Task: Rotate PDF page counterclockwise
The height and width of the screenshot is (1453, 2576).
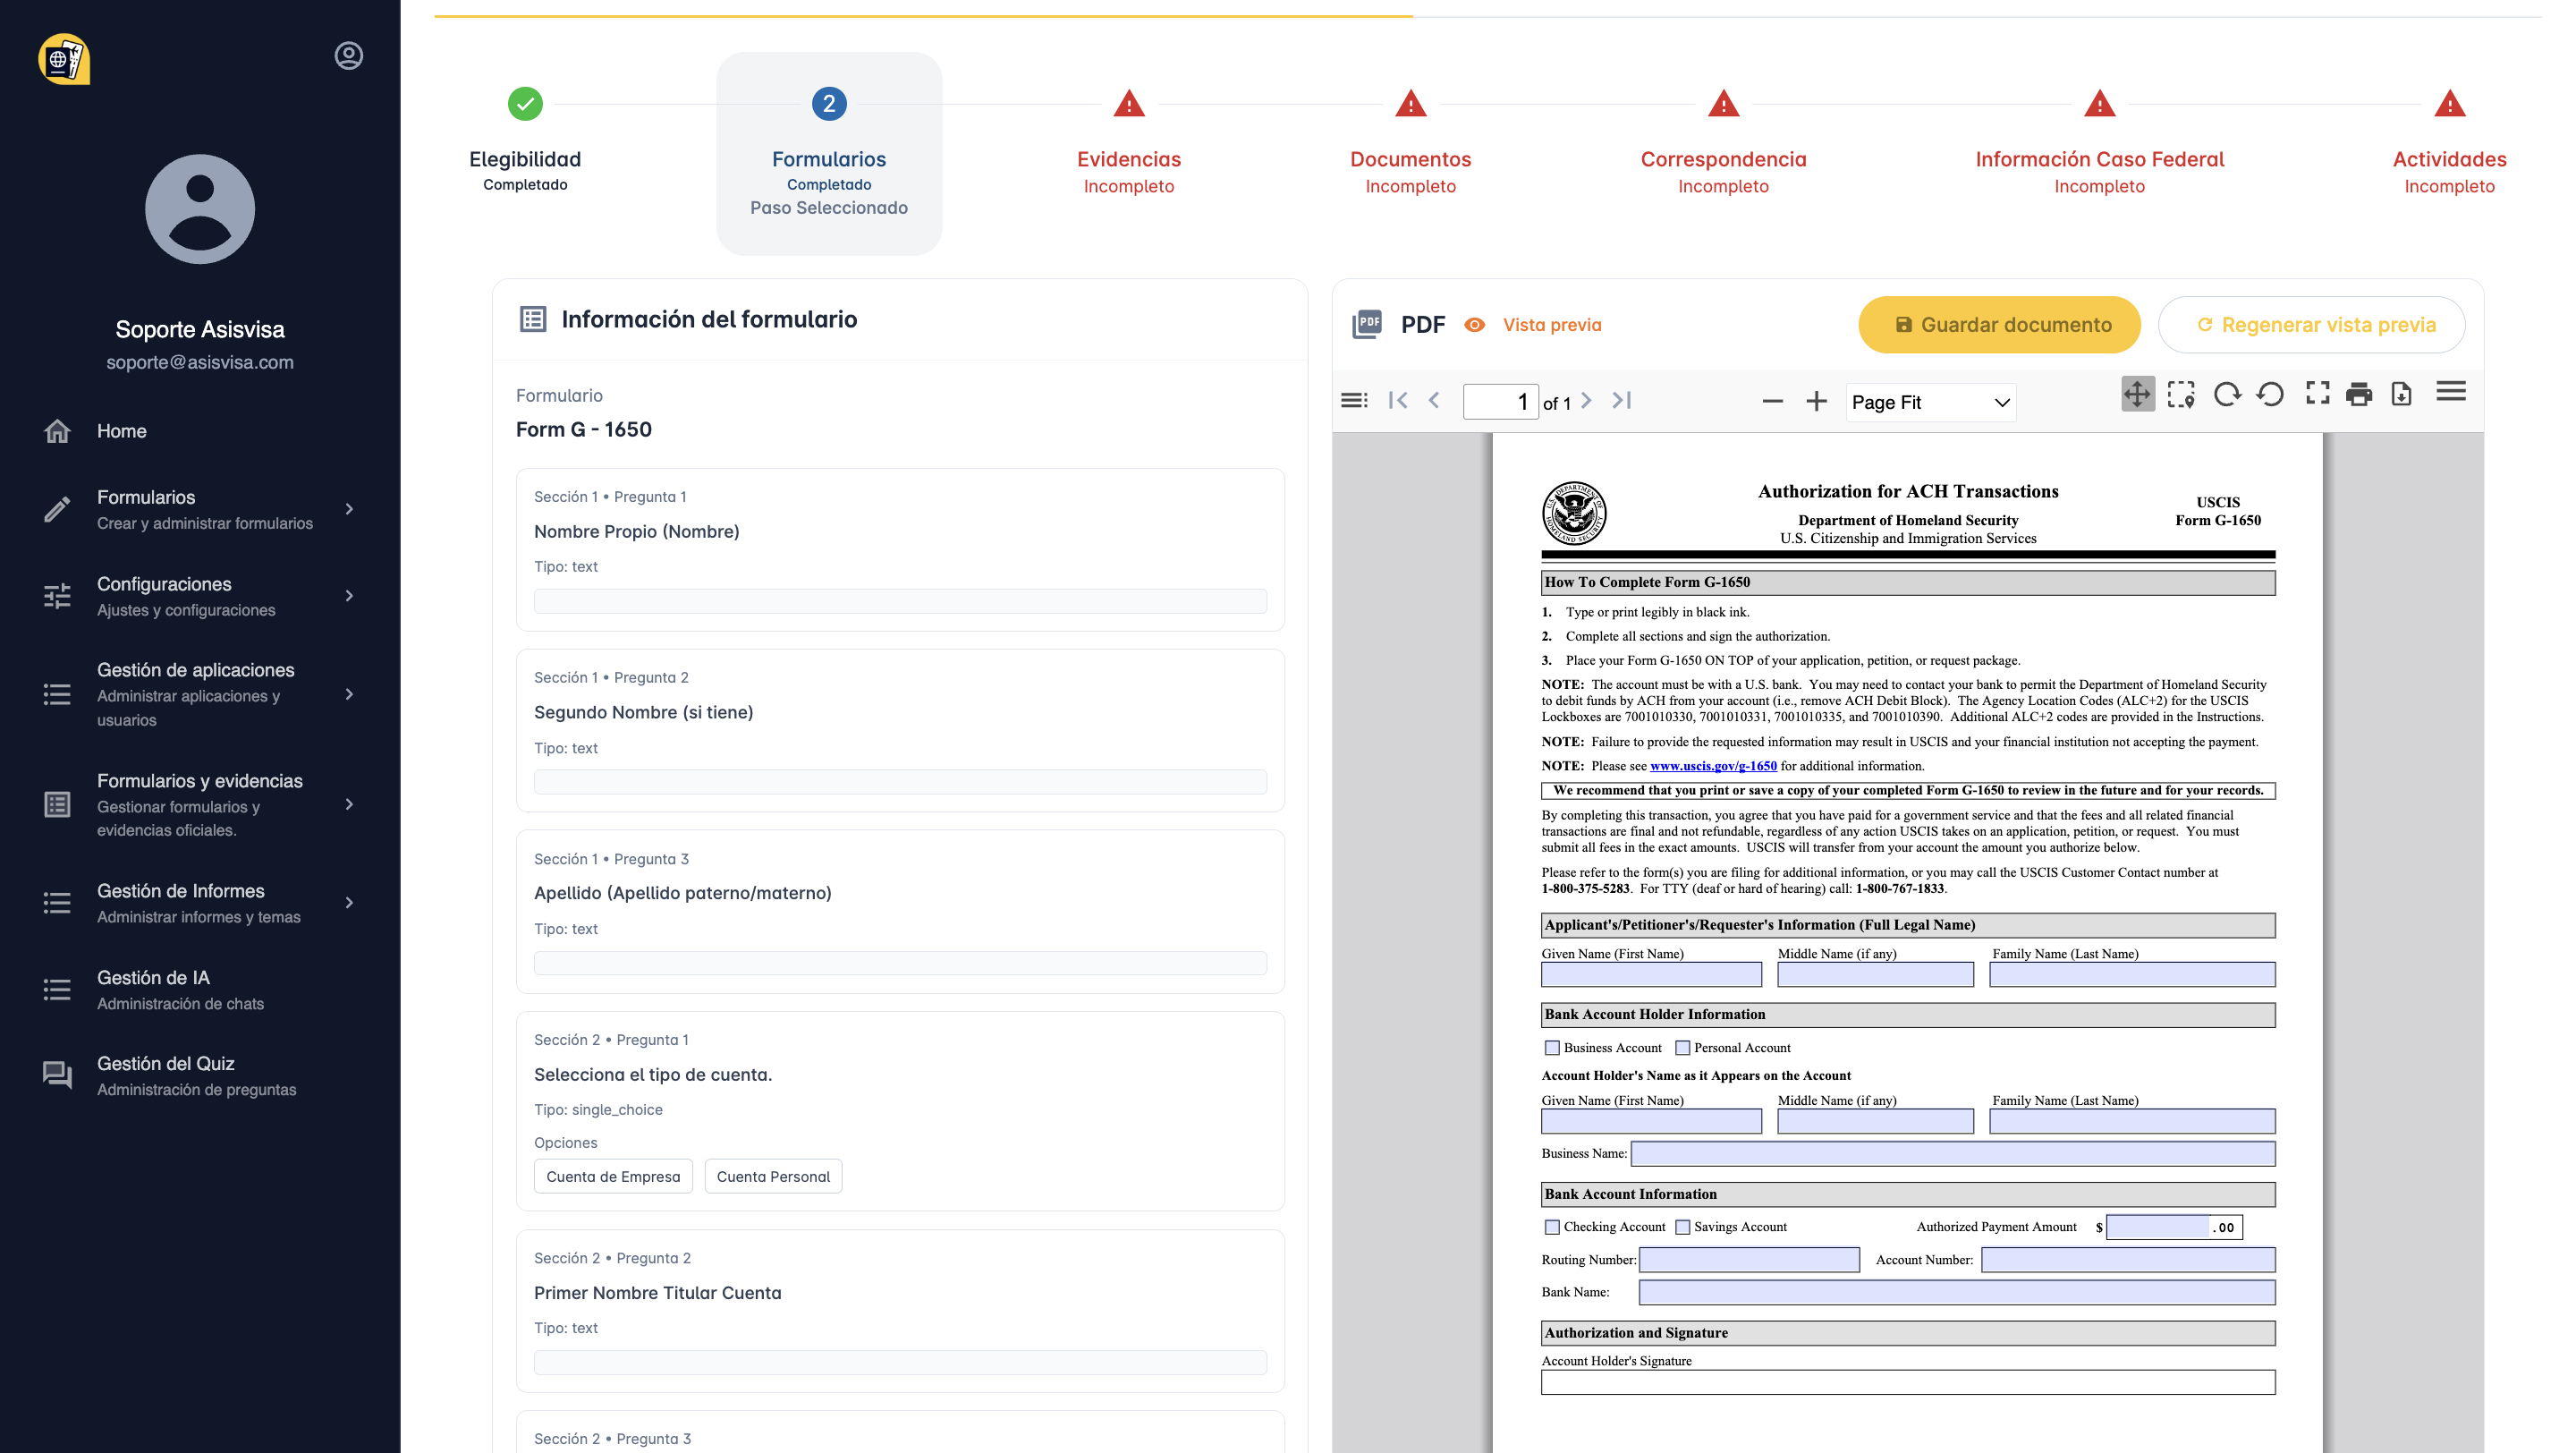Action: [2270, 395]
